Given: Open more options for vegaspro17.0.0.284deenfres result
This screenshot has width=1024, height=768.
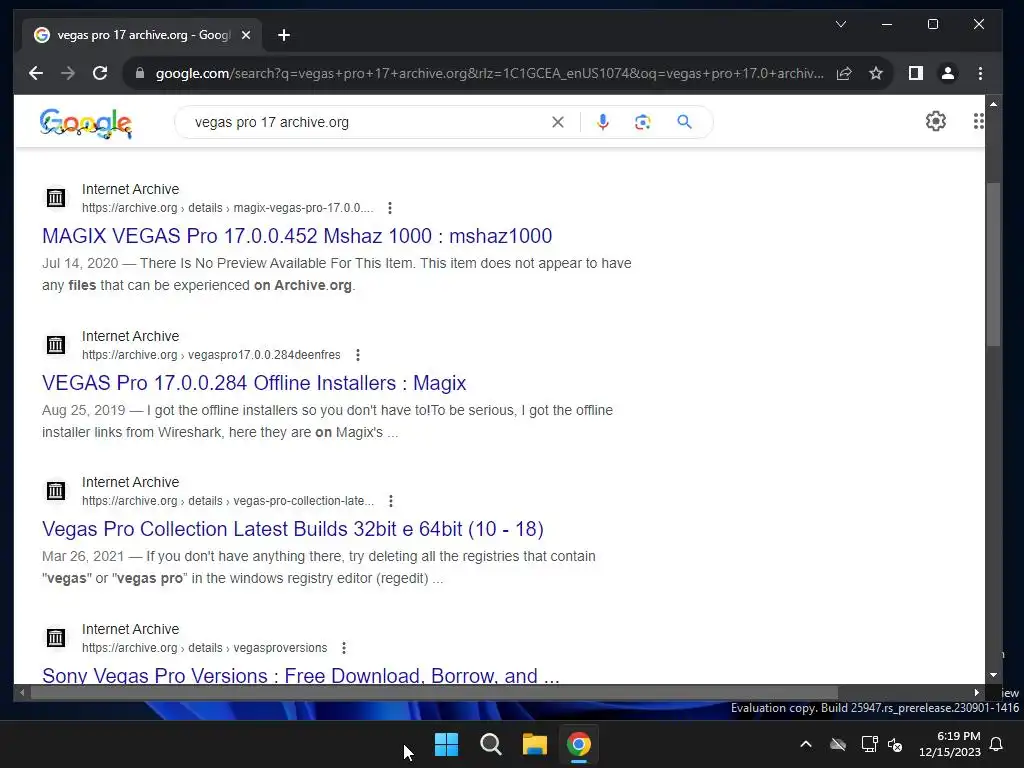Looking at the screenshot, I should tap(358, 355).
